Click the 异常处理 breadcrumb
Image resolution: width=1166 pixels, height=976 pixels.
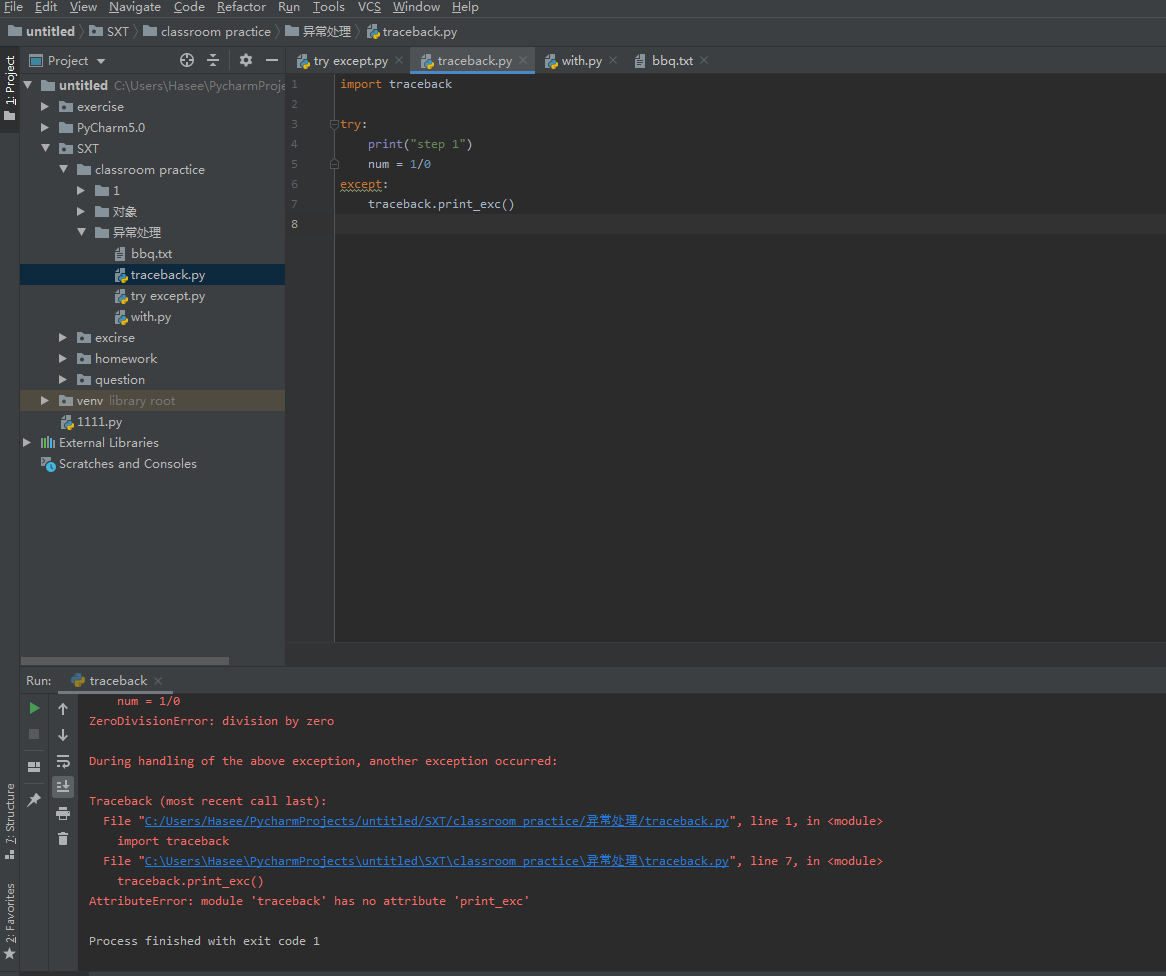coord(318,31)
